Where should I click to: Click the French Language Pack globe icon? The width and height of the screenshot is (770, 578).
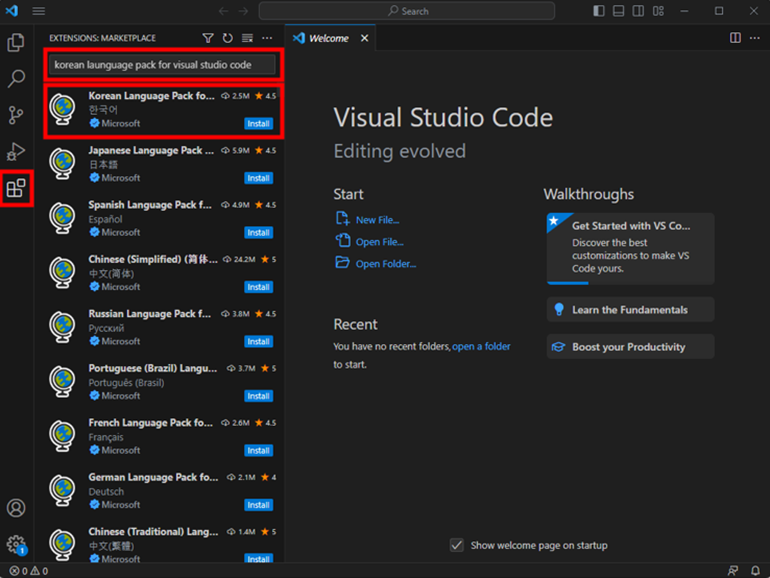click(62, 436)
